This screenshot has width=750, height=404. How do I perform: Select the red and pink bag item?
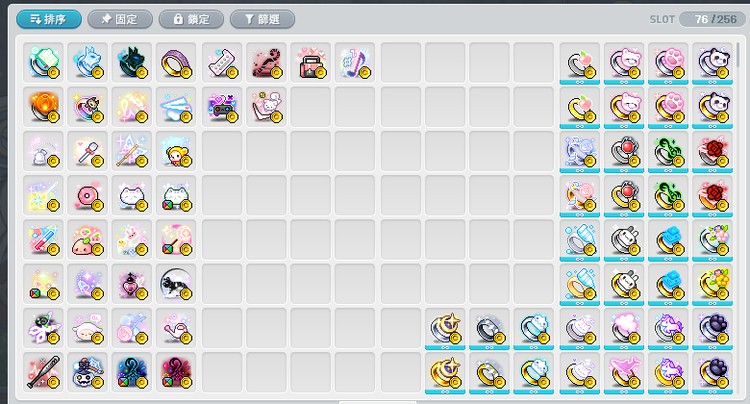tap(311, 62)
